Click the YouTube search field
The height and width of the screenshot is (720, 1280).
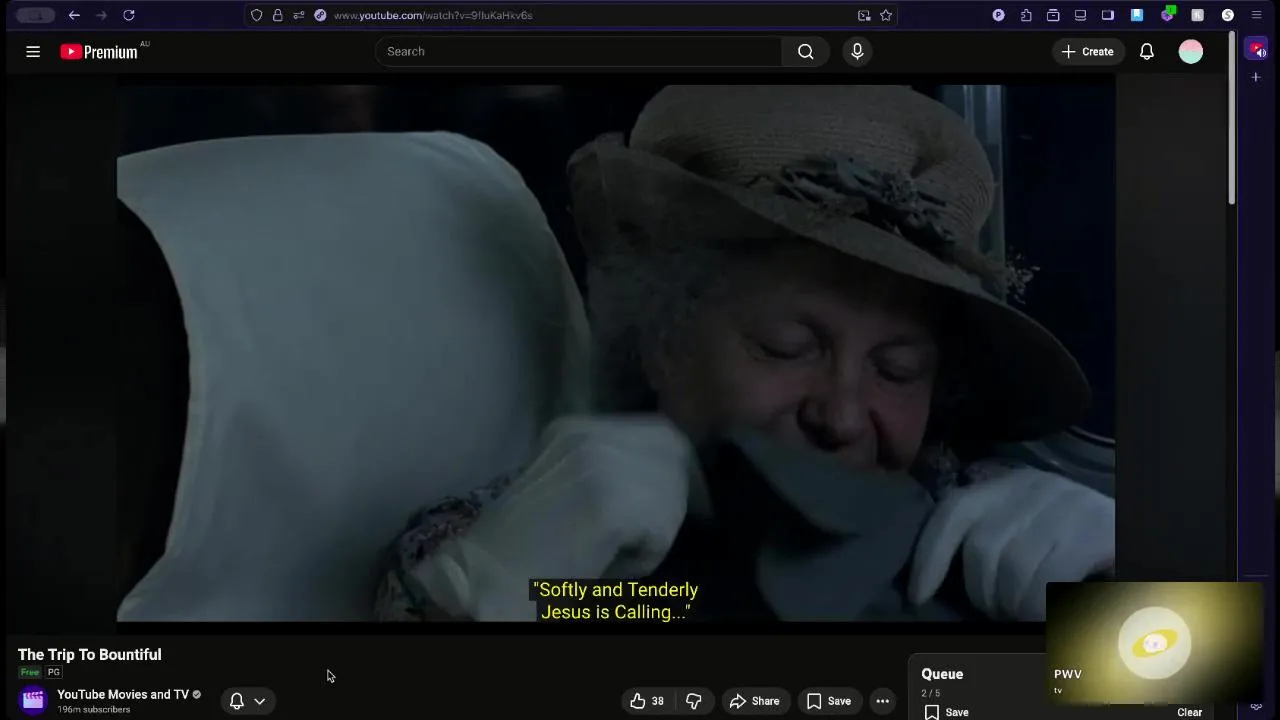coord(579,51)
